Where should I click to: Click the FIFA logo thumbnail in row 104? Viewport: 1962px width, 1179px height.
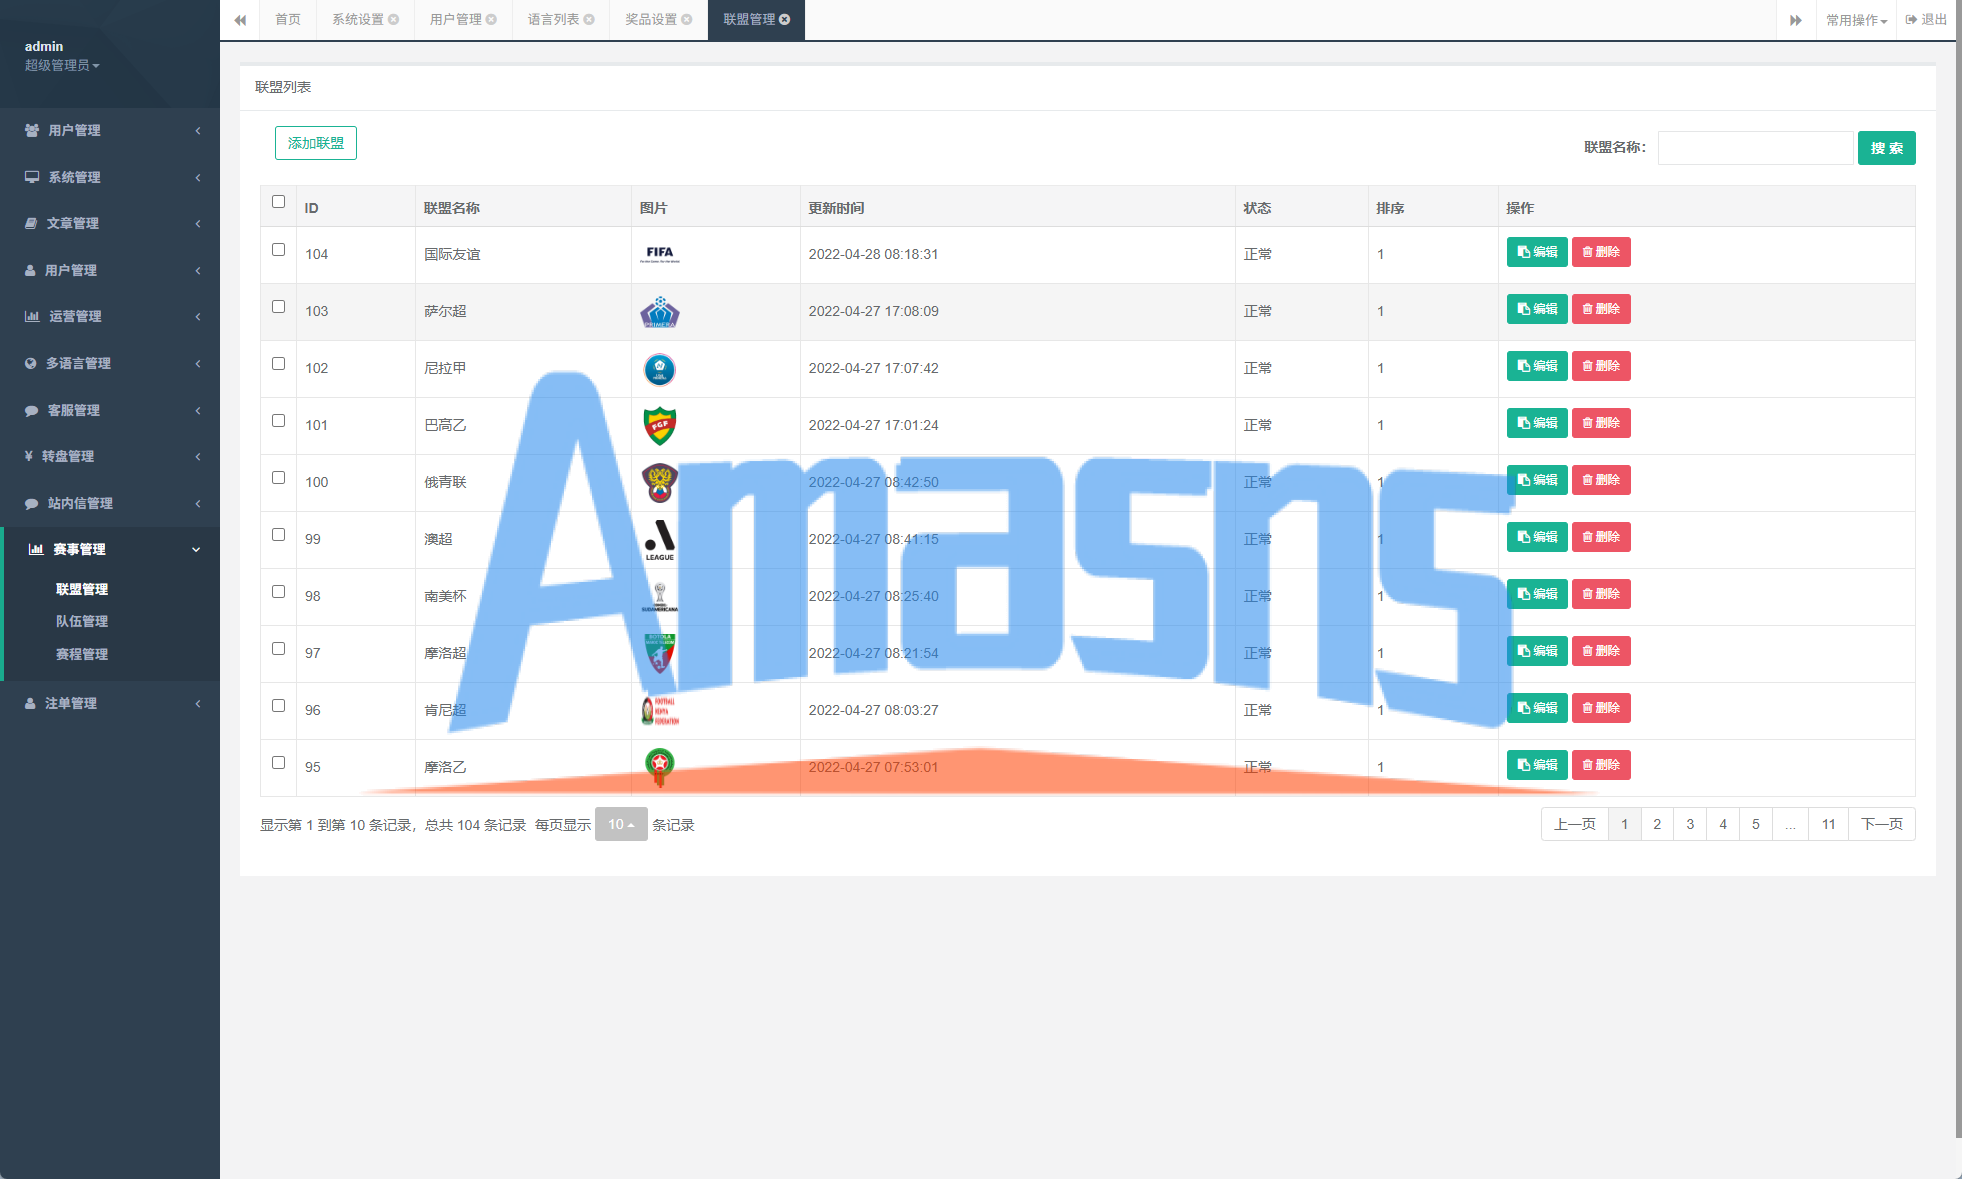pyautogui.click(x=659, y=254)
